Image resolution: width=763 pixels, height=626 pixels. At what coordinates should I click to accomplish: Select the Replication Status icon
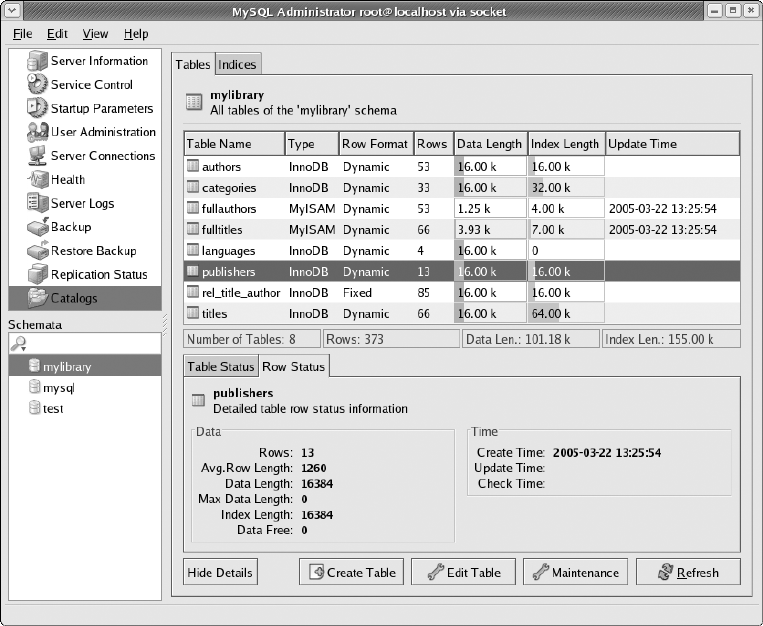pos(37,275)
